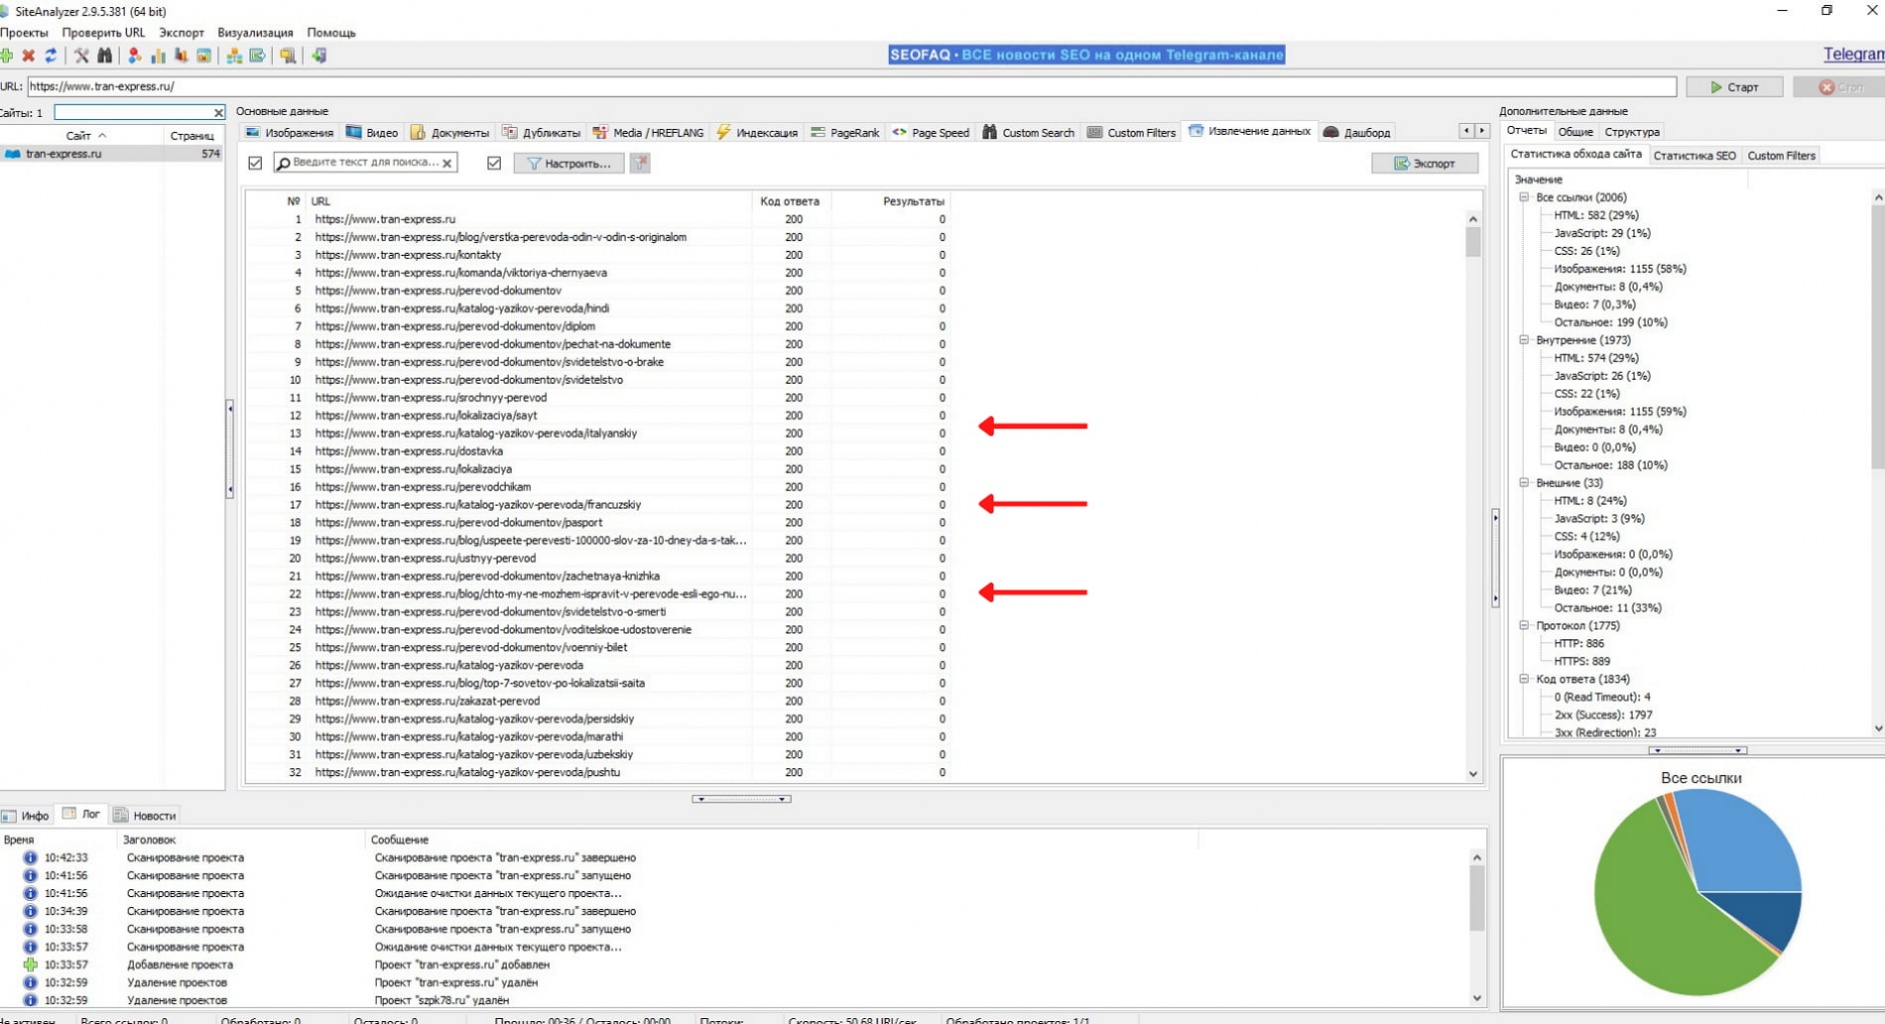Click the Сайт column header sort arrow
Screen dimensions: 1885x1024
pos(102,135)
